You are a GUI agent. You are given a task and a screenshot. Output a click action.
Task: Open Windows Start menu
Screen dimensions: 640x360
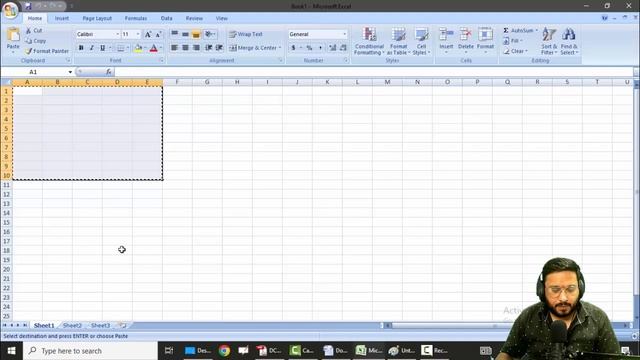click(11, 351)
